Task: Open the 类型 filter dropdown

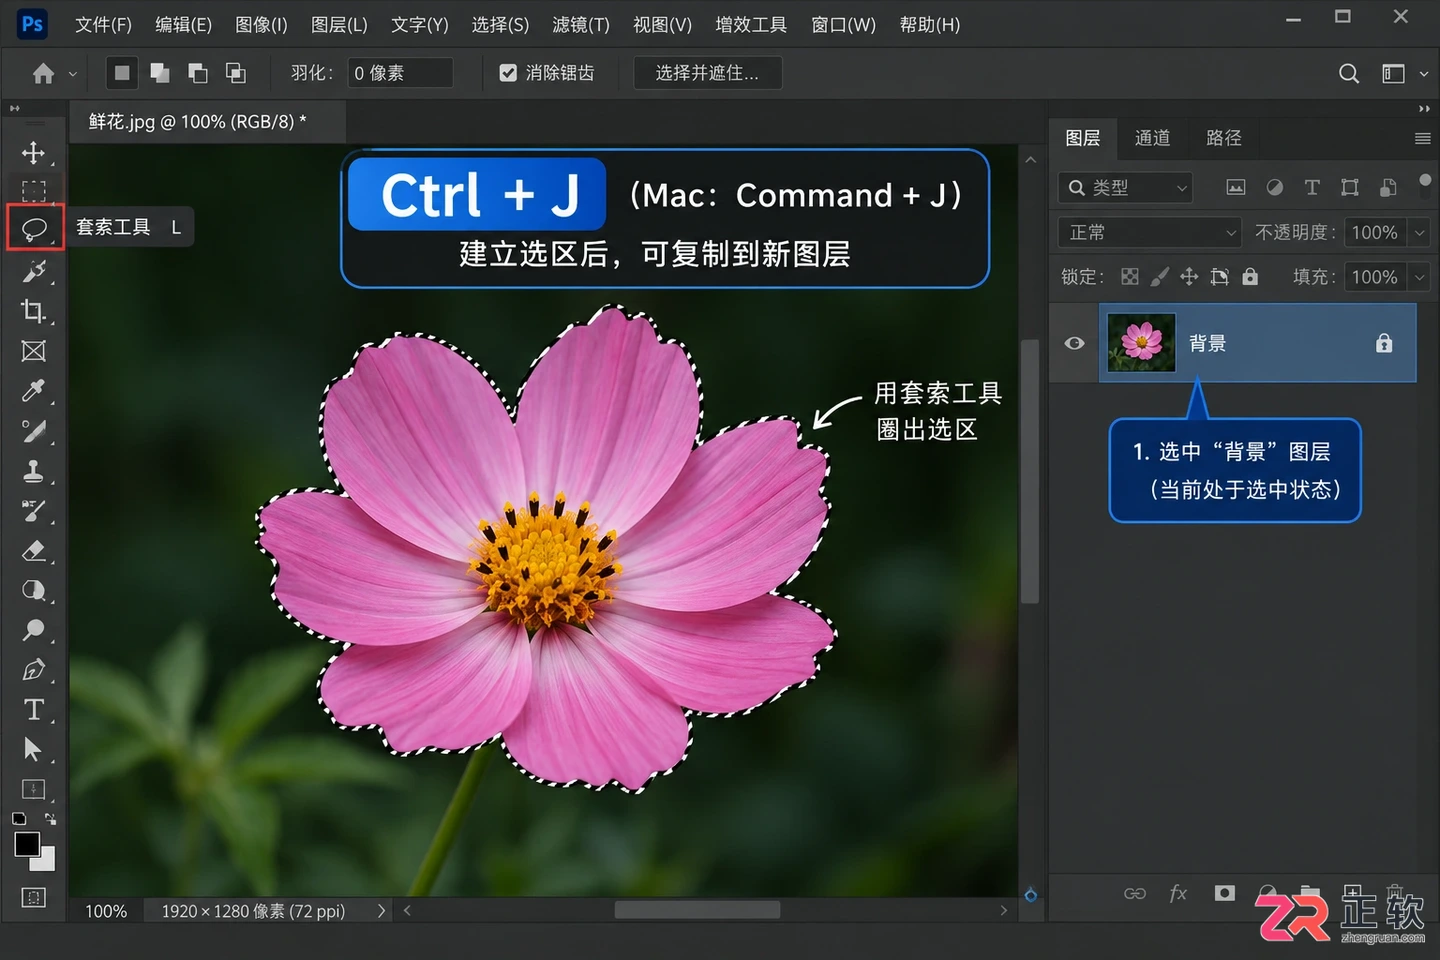Action: click(x=1126, y=187)
